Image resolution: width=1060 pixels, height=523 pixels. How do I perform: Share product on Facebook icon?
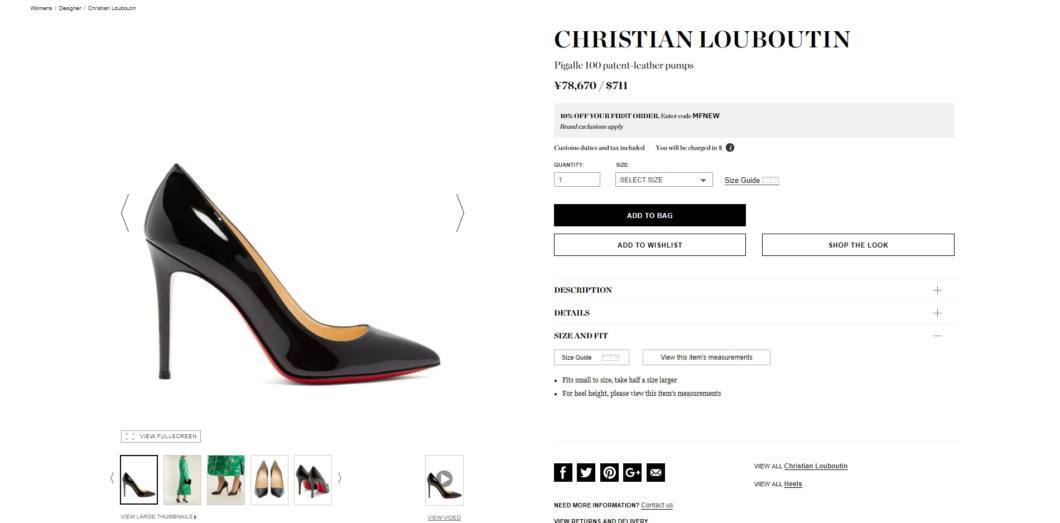[x=563, y=472]
